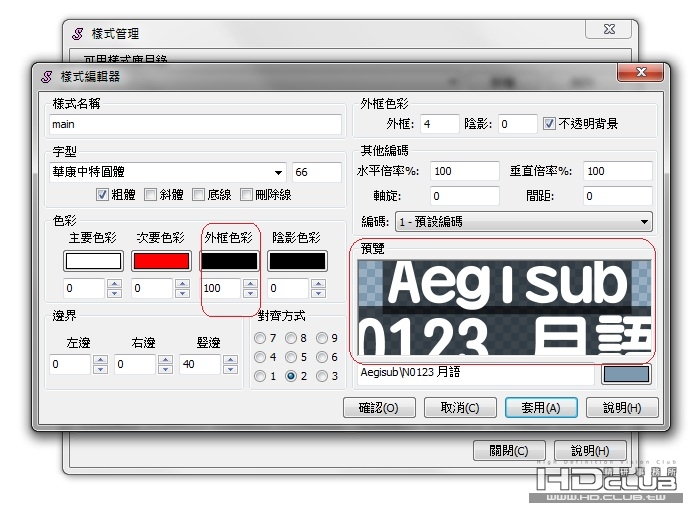Decrease the 外框色彩 alpha value

click(x=251, y=293)
